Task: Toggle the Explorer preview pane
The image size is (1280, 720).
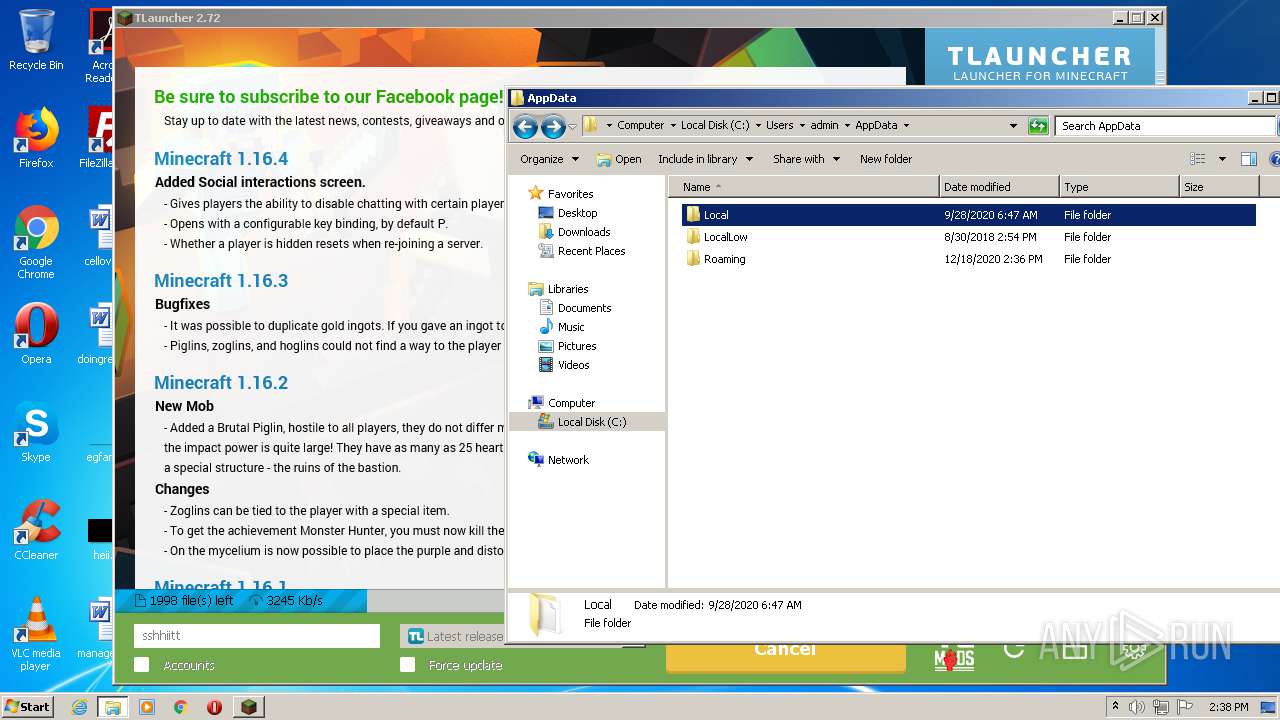Action: [1248, 159]
